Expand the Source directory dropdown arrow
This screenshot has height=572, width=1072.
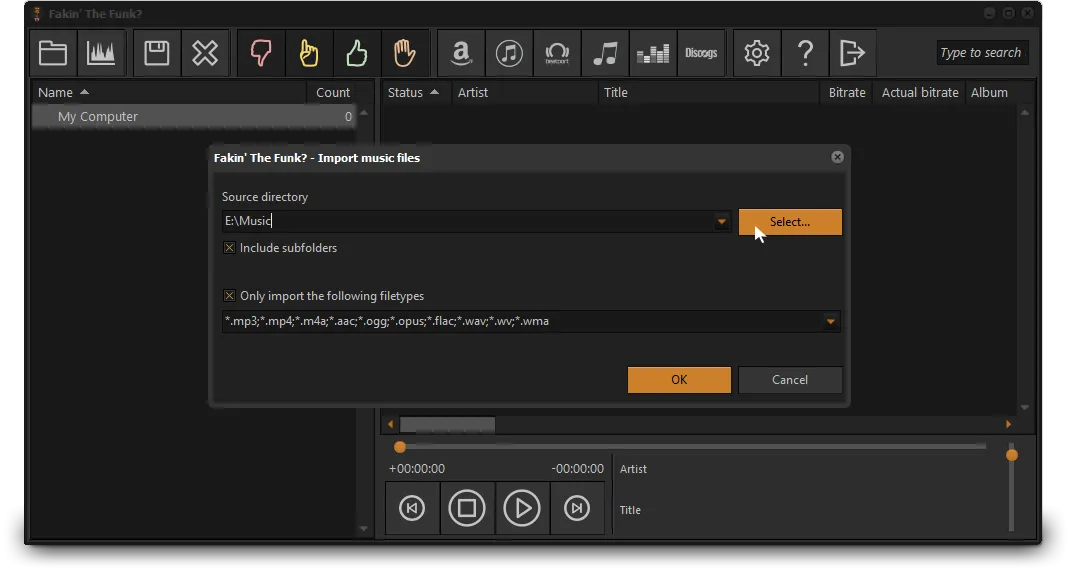pyautogui.click(x=721, y=221)
